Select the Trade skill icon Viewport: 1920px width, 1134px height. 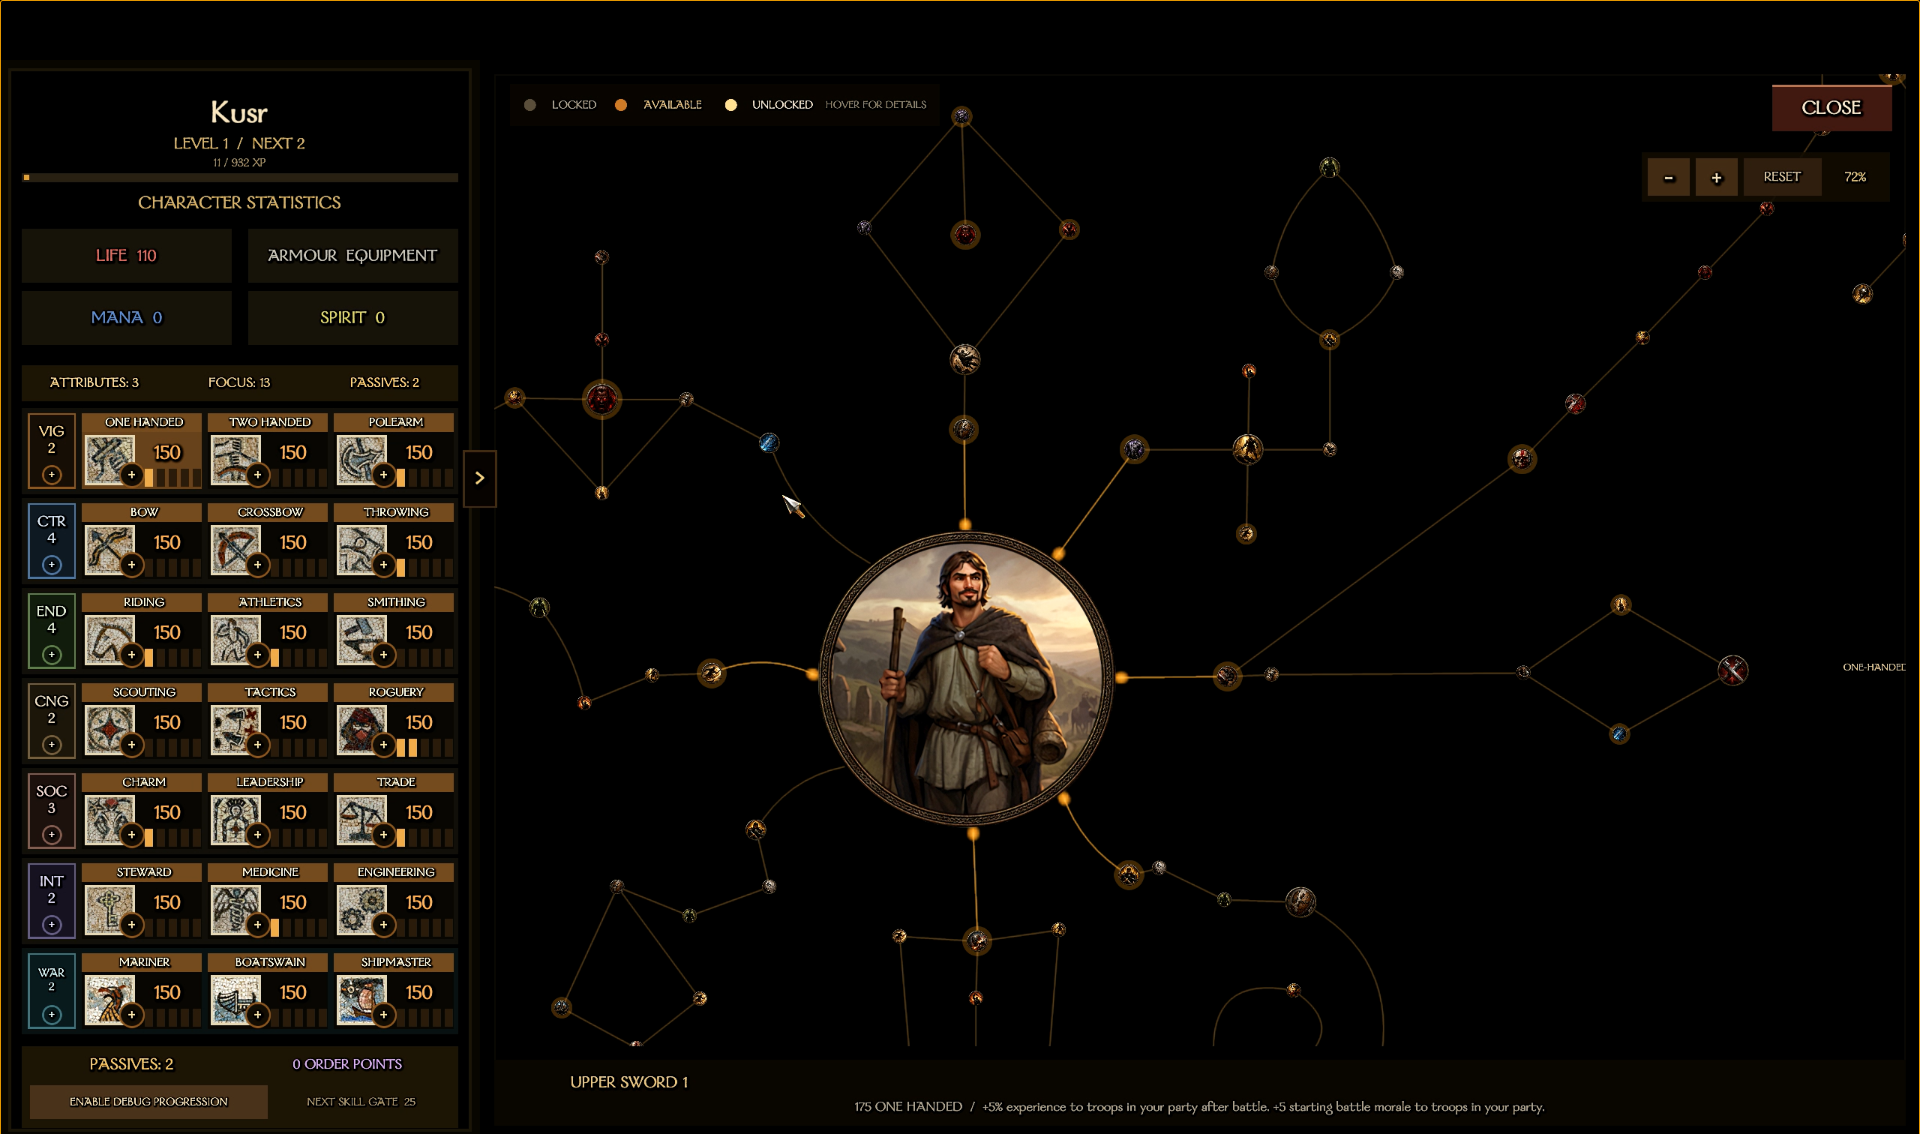click(361, 819)
